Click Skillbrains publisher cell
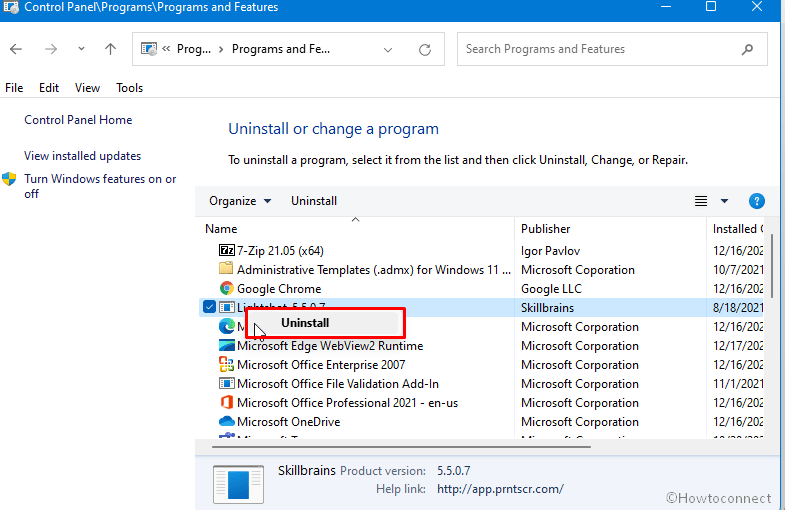 [547, 308]
